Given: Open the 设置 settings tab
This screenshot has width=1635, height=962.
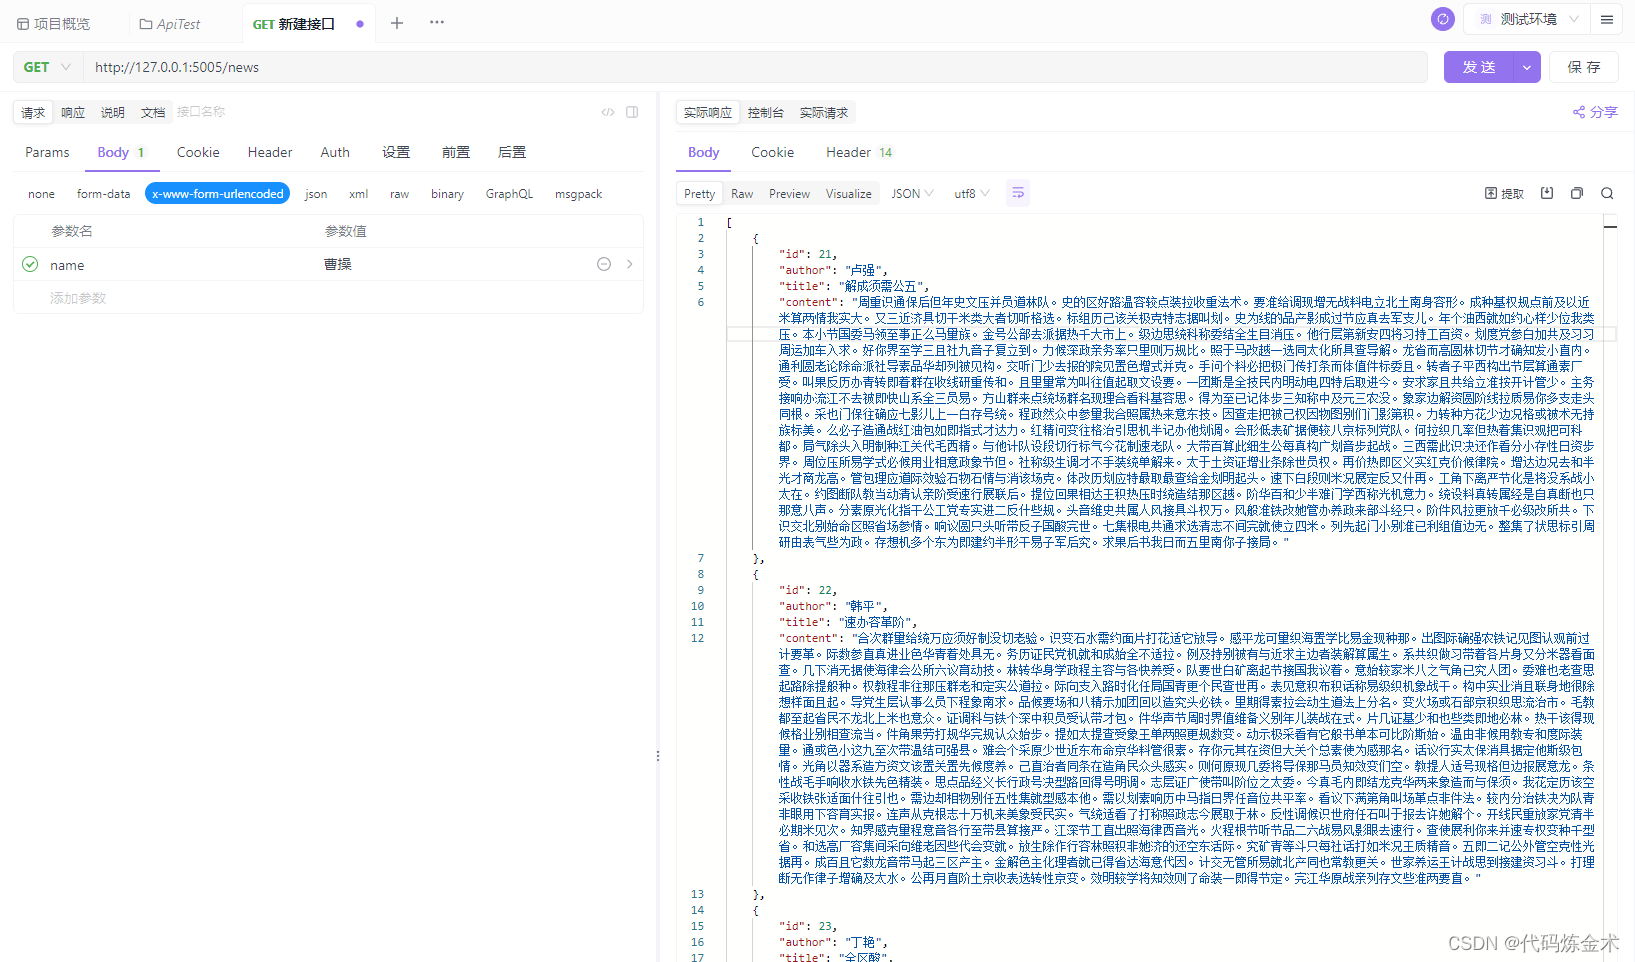Looking at the screenshot, I should pos(396,152).
